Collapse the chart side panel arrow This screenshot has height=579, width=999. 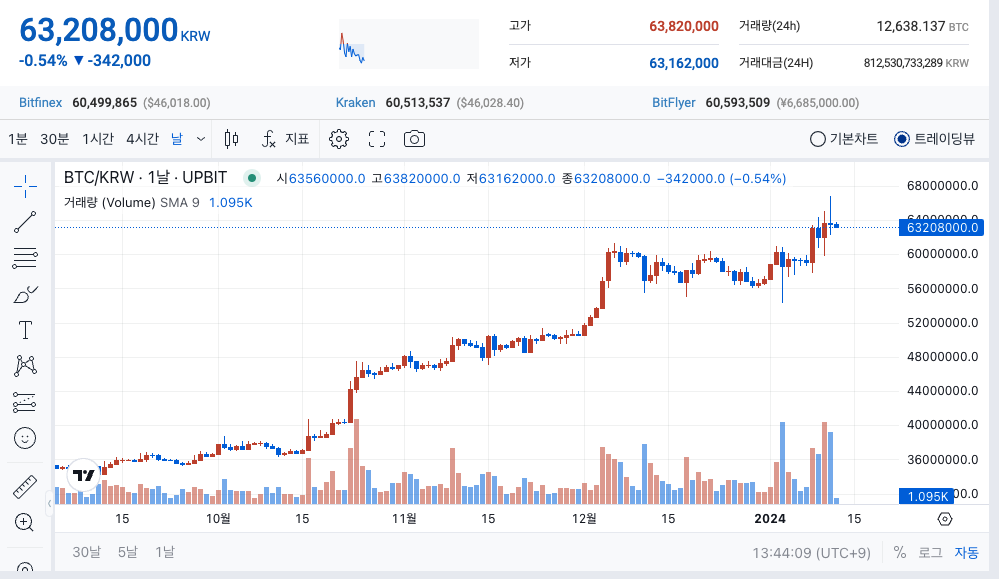click(x=49, y=503)
